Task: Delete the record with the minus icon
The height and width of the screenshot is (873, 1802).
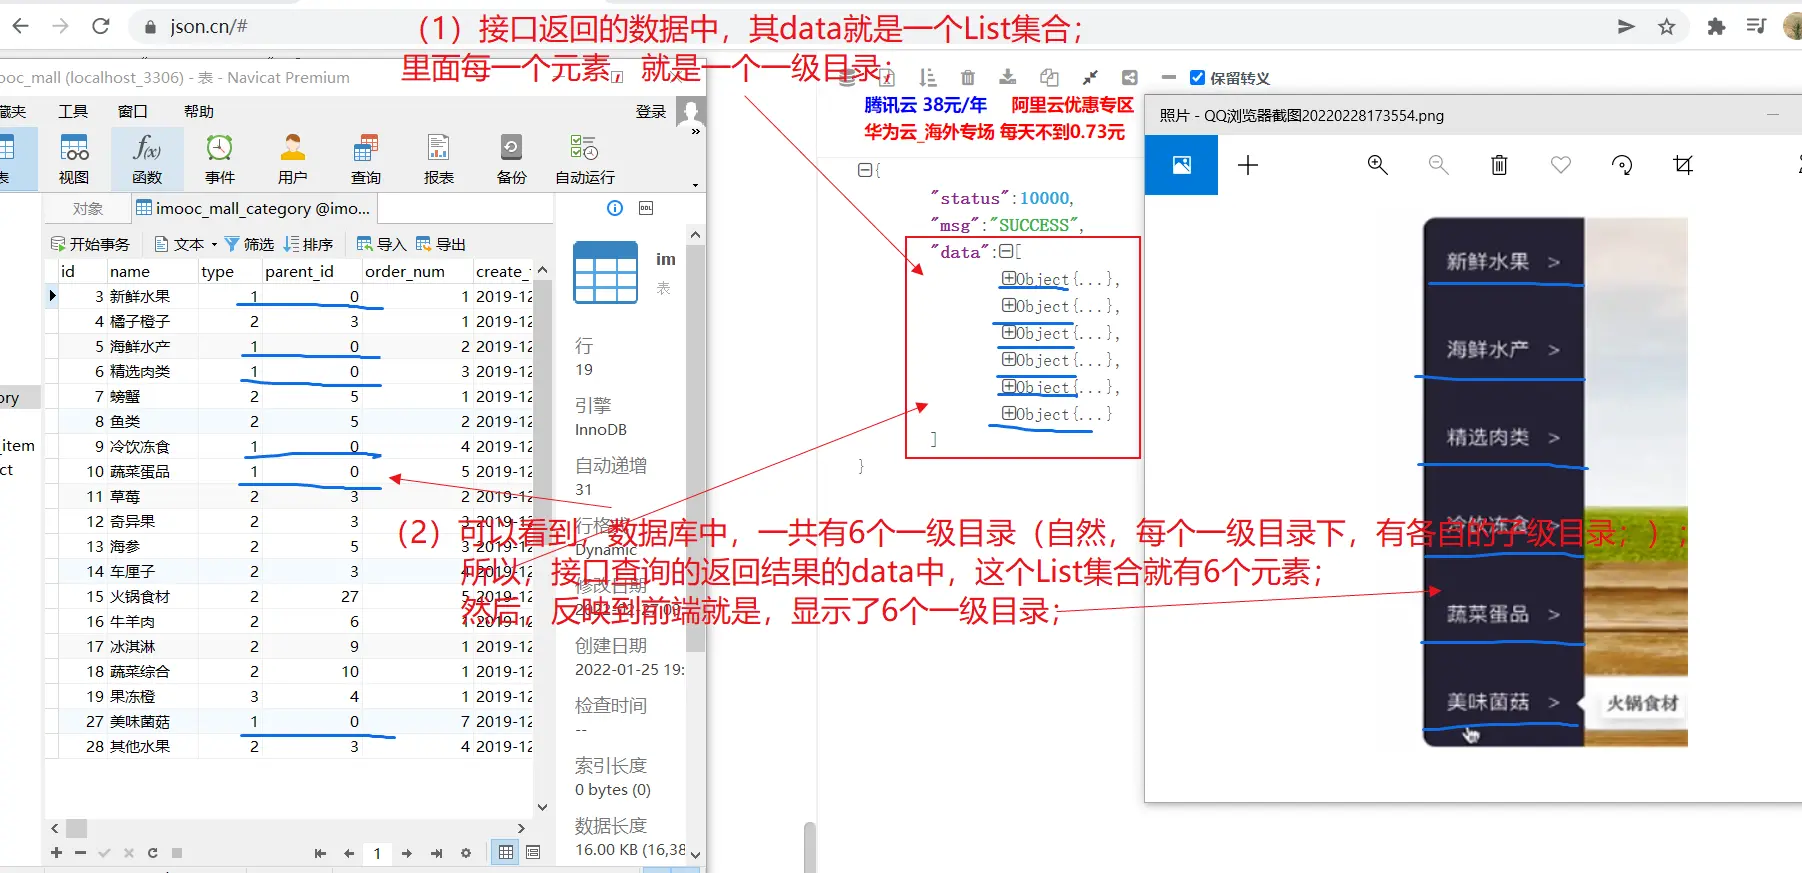Action: click(x=80, y=853)
